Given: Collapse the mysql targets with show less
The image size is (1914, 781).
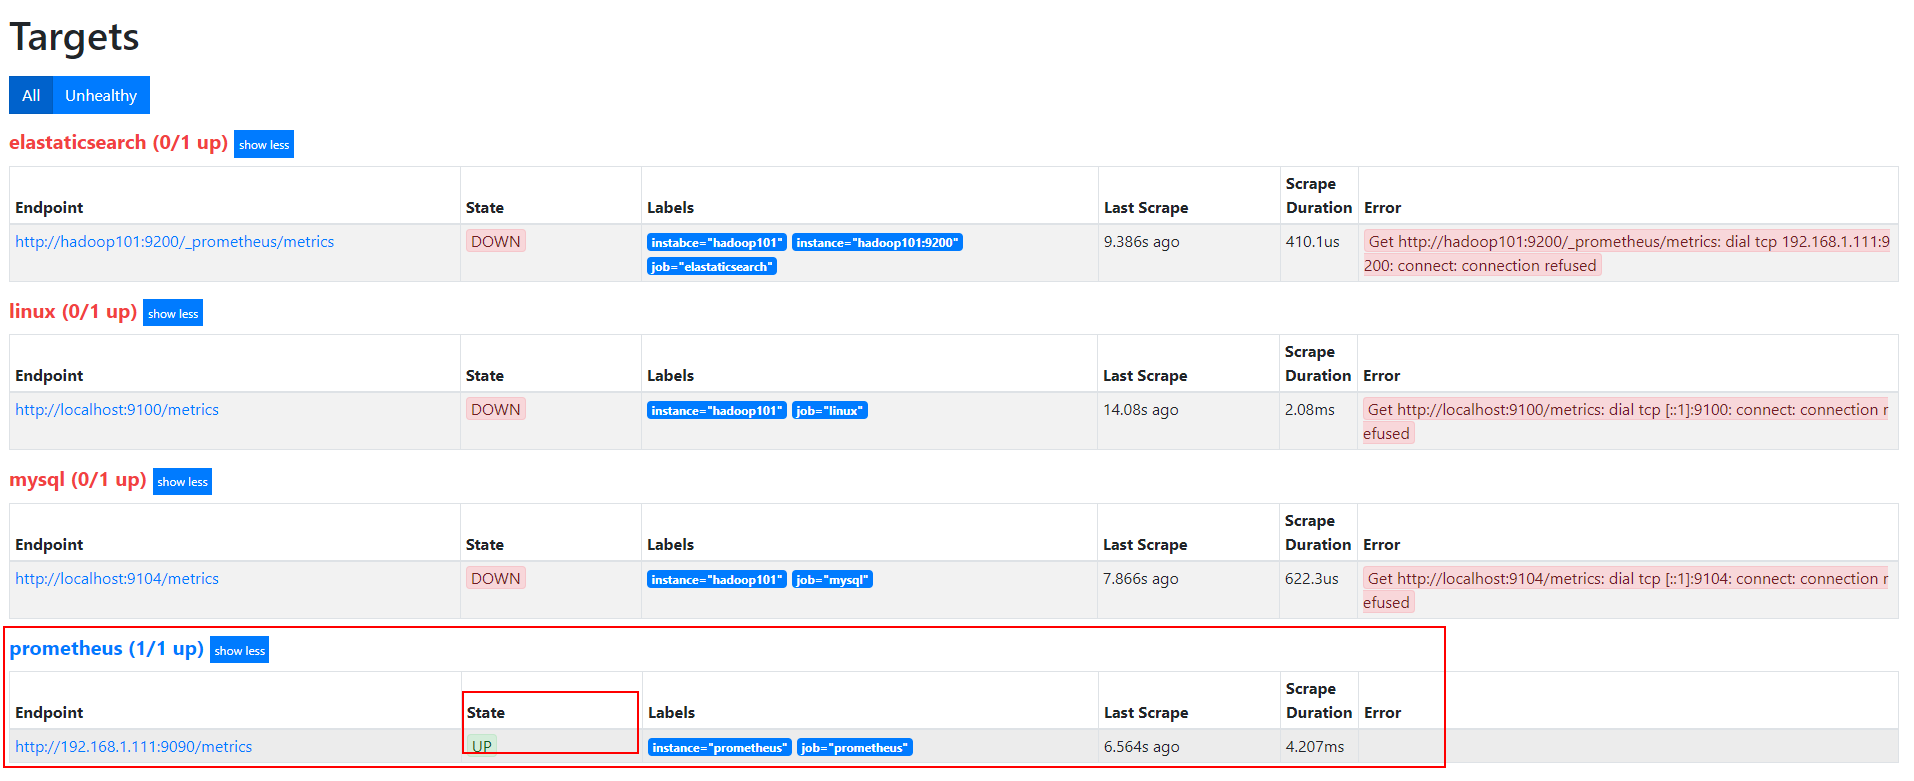Looking at the screenshot, I should pyautogui.click(x=182, y=481).
